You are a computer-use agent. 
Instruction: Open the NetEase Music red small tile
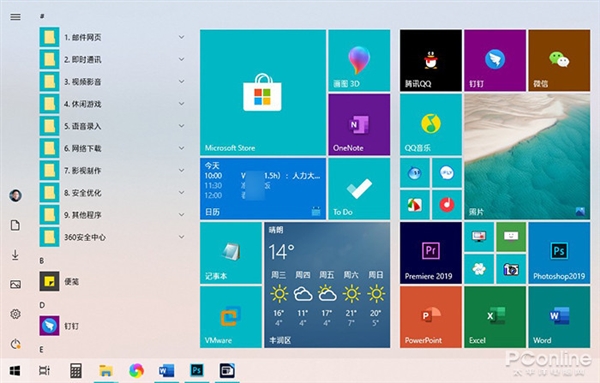[x=447, y=205]
